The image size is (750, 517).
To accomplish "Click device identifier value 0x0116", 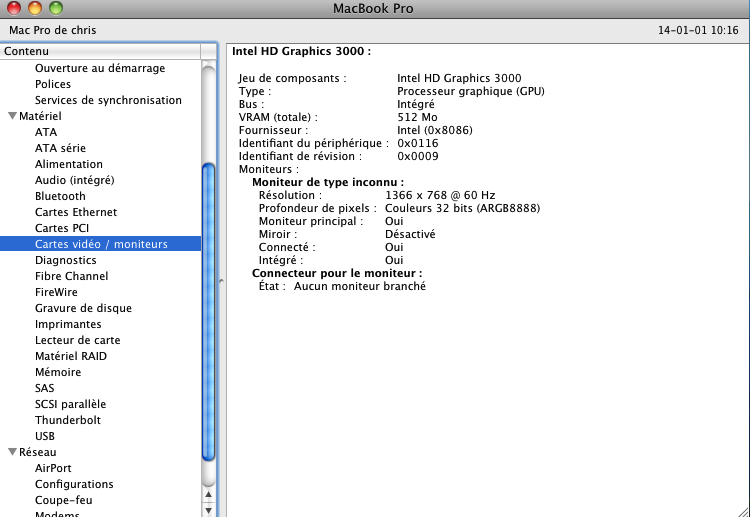I will tap(418, 143).
